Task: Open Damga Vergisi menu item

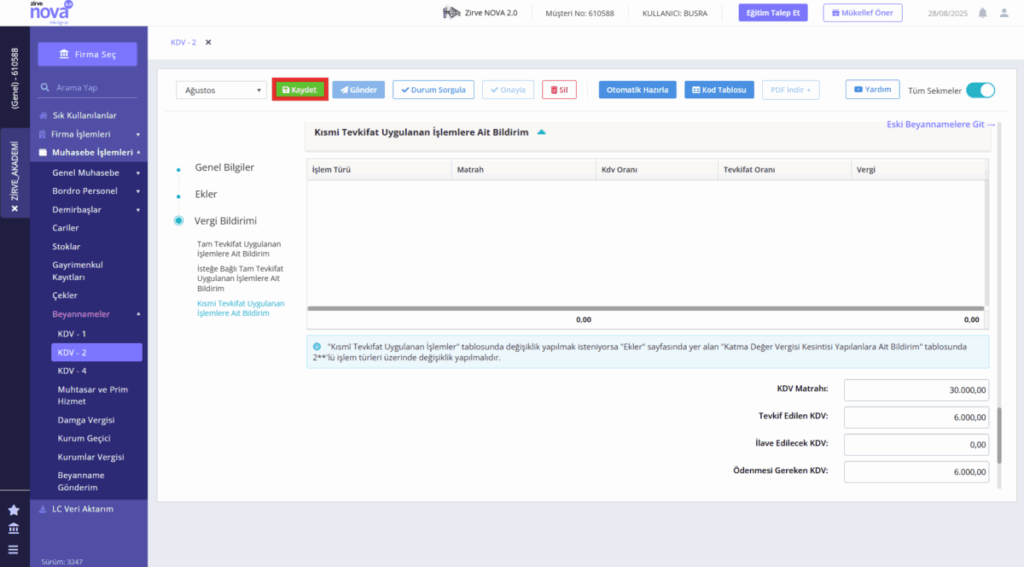Action: click(86, 420)
